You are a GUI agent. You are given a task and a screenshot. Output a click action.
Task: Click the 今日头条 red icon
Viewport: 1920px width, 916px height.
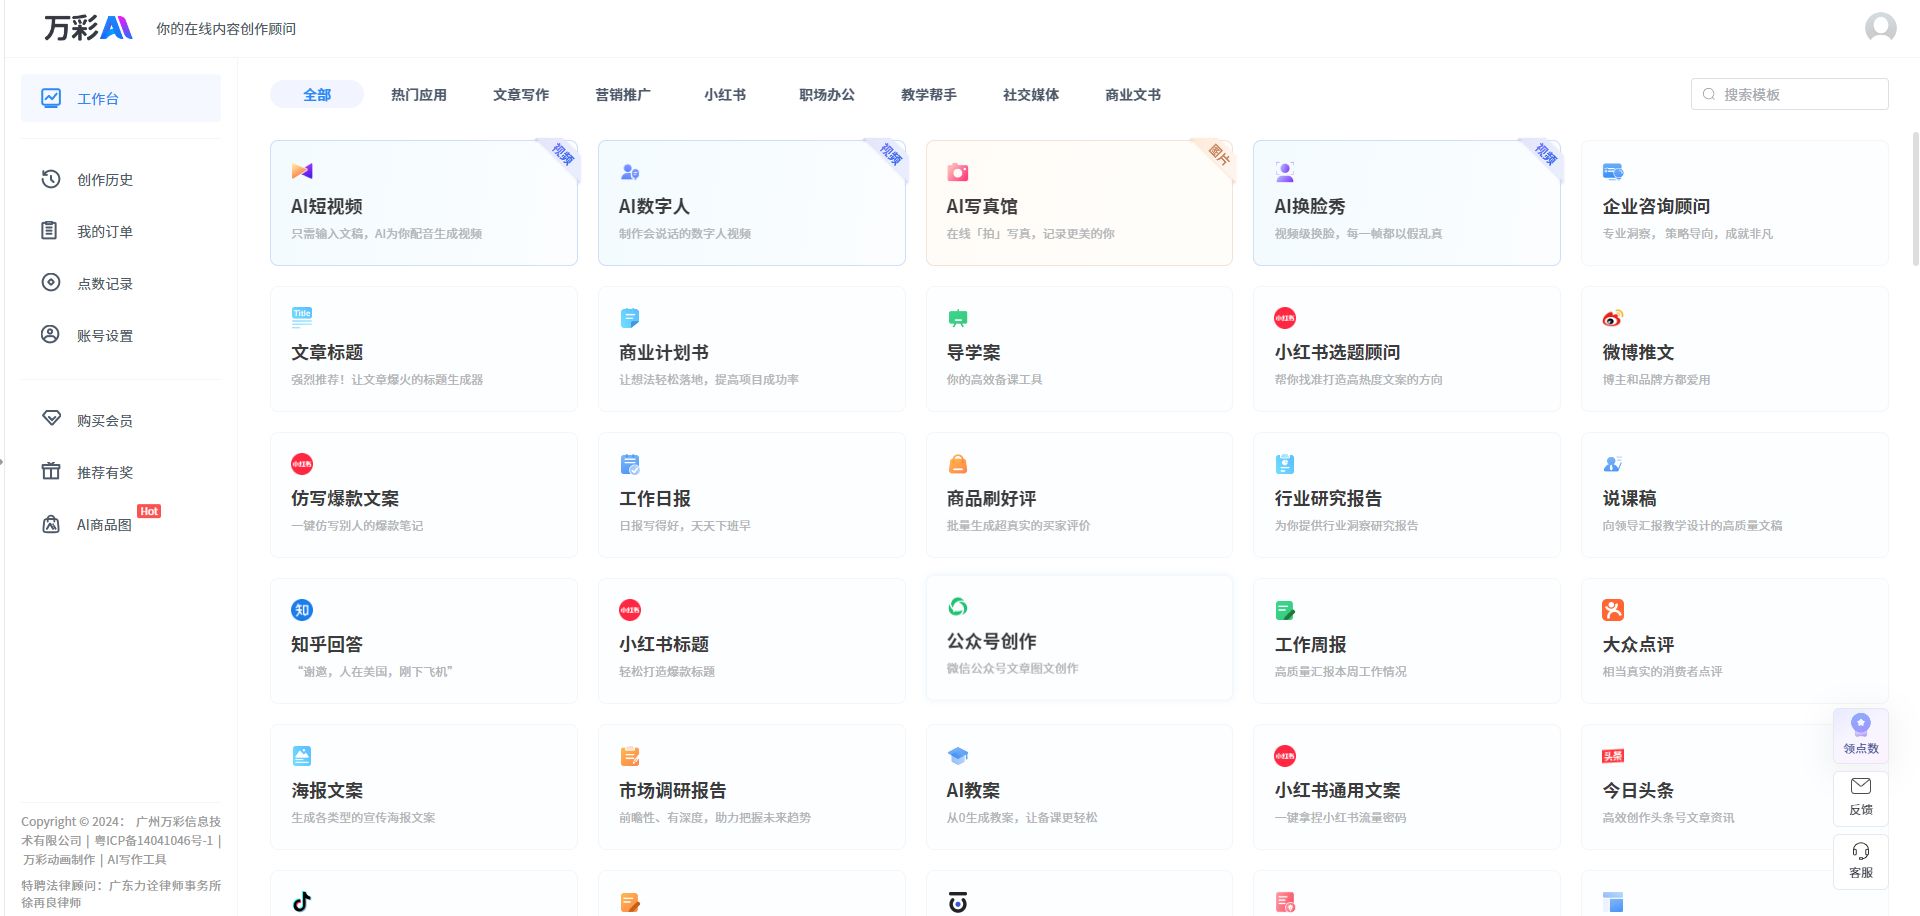click(x=1613, y=756)
